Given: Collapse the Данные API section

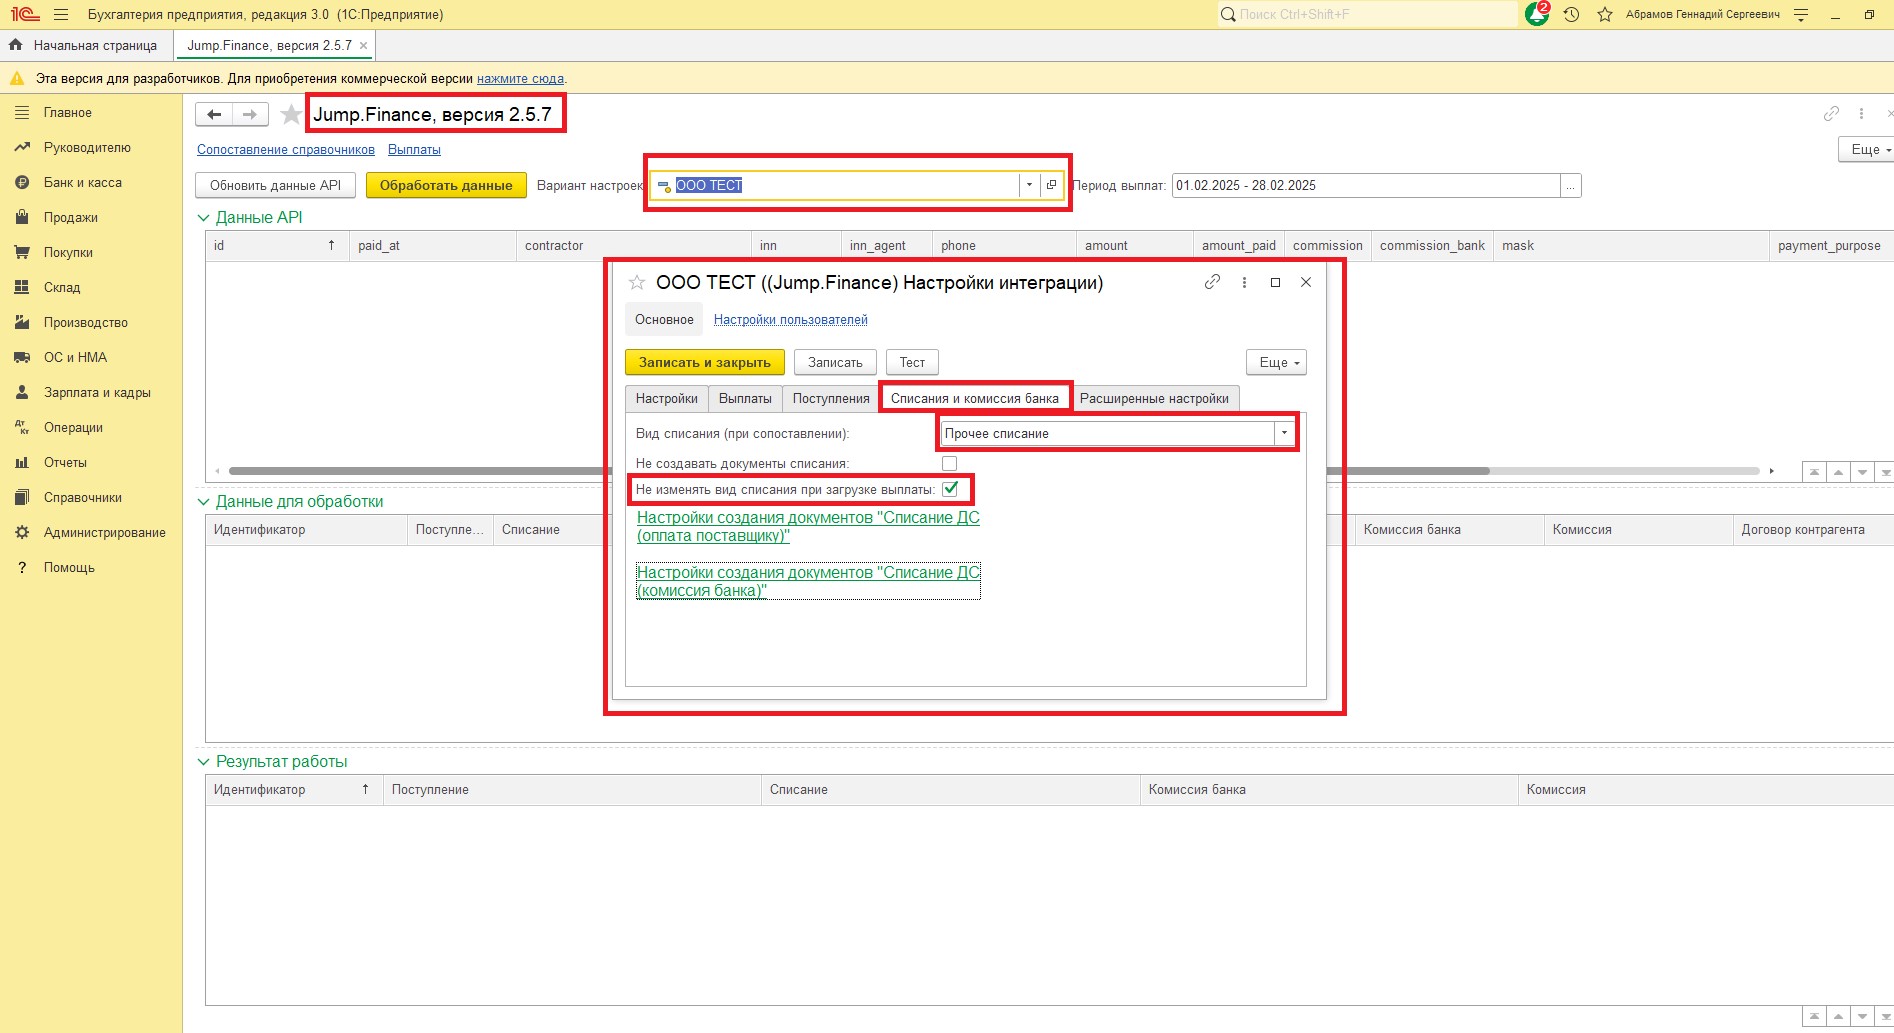Looking at the screenshot, I should pyautogui.click(x=204, y=218).
